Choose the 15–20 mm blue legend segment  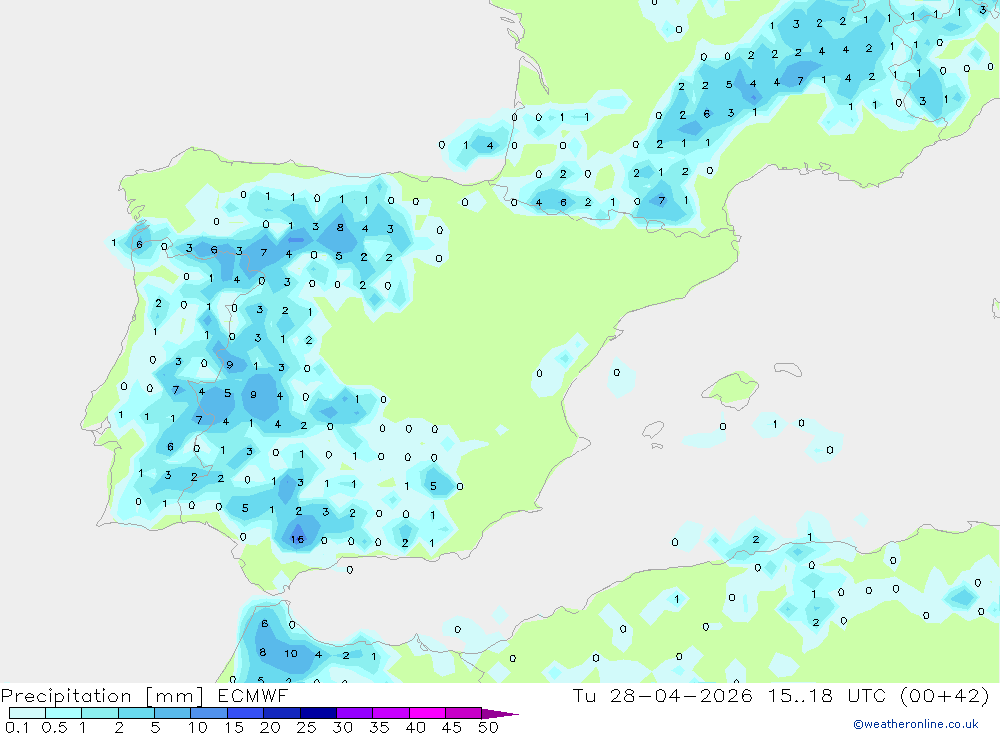pyautogui.click(x=246, y=713)
